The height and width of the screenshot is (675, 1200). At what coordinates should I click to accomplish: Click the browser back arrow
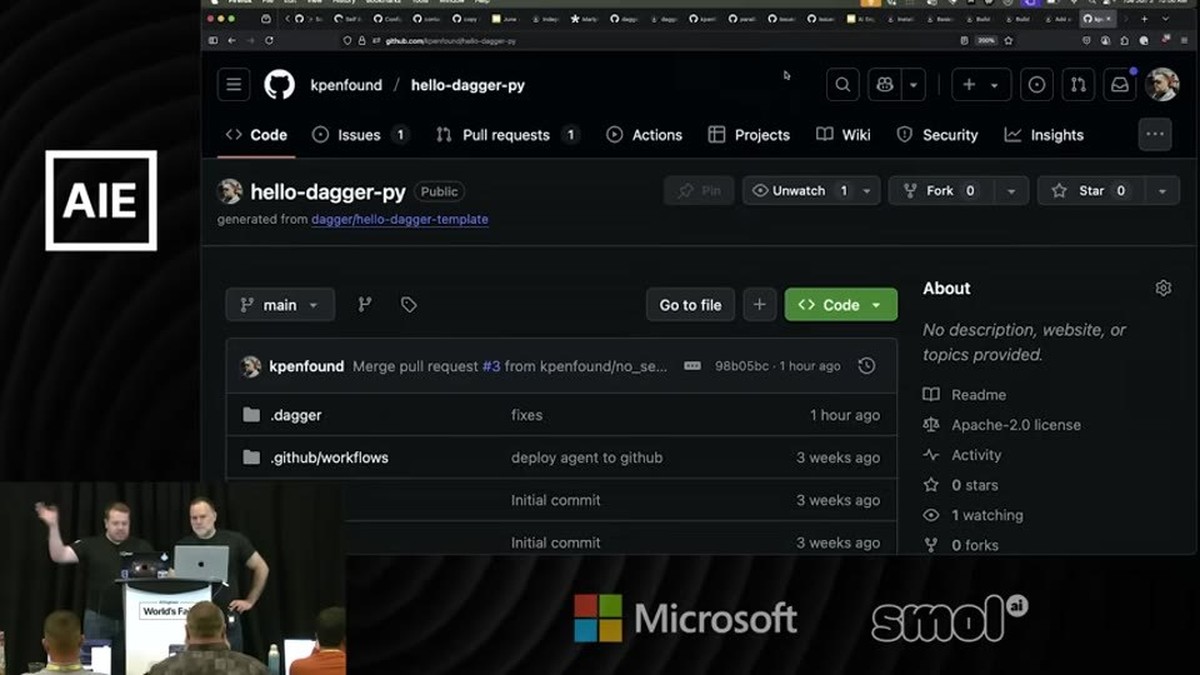(x=231, y=41)
